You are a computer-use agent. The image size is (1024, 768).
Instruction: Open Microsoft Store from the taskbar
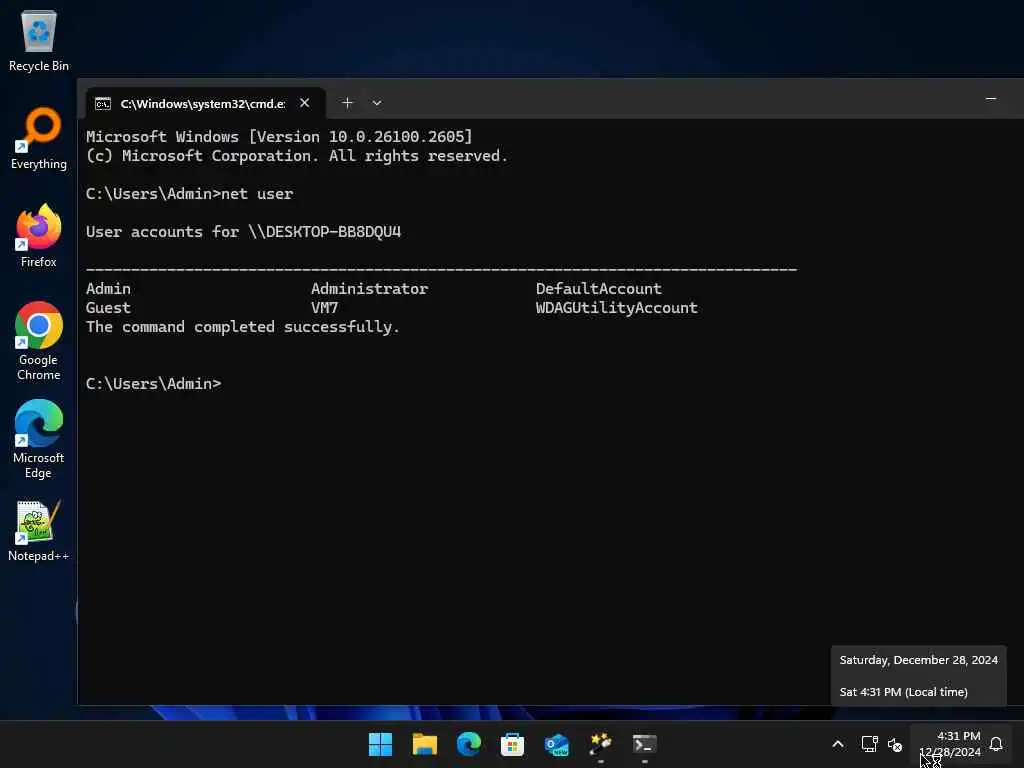click(512, 744)
